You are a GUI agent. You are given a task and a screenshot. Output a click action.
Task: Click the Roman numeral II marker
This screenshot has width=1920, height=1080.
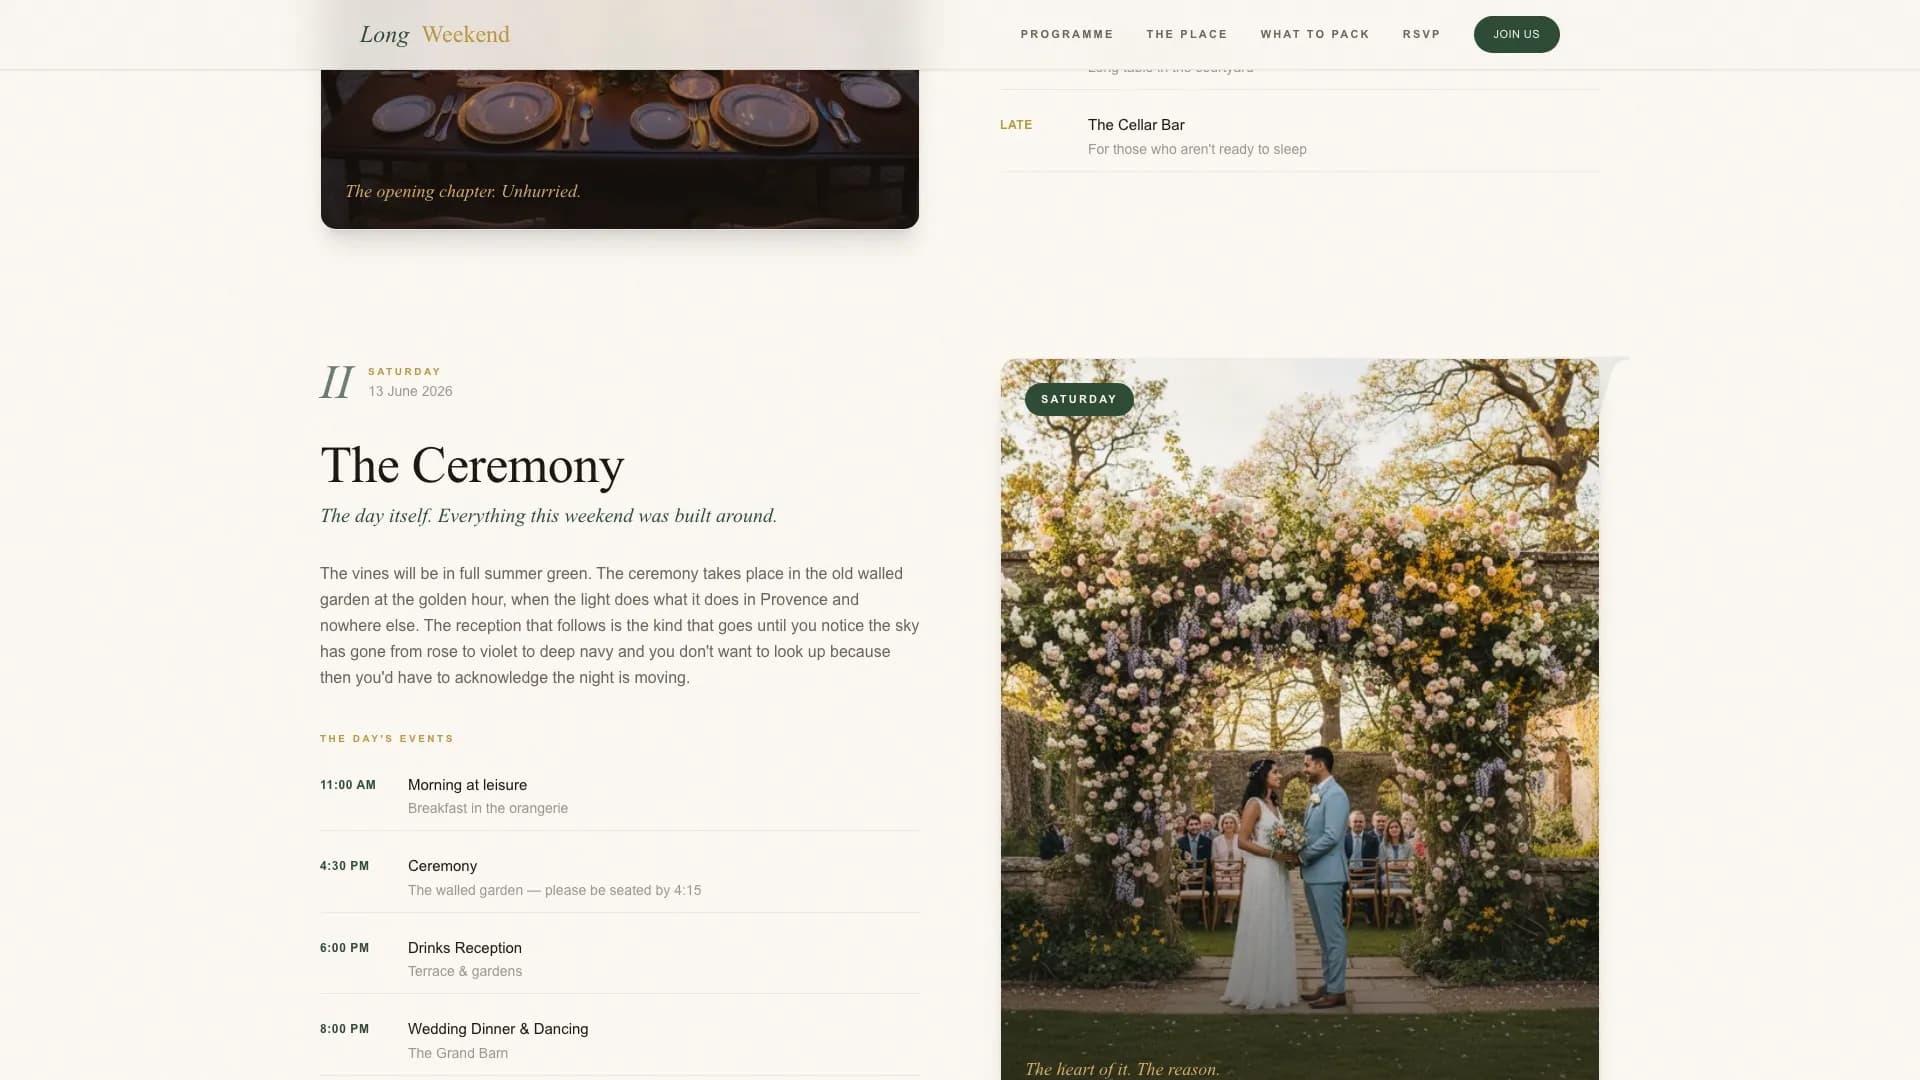pos(336,382)
